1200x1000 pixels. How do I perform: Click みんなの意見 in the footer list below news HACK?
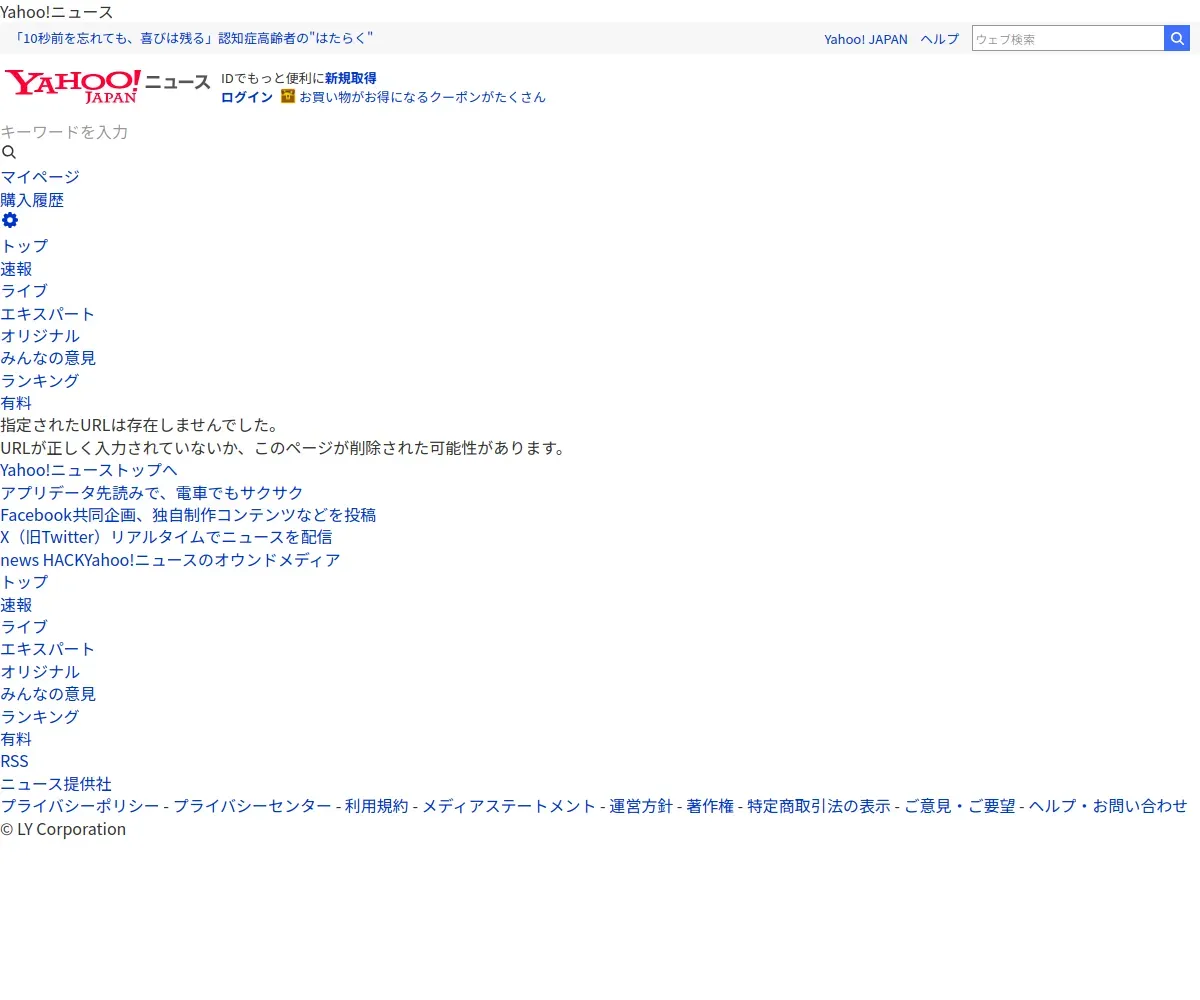pyautogui.click(x=48, y=694)
